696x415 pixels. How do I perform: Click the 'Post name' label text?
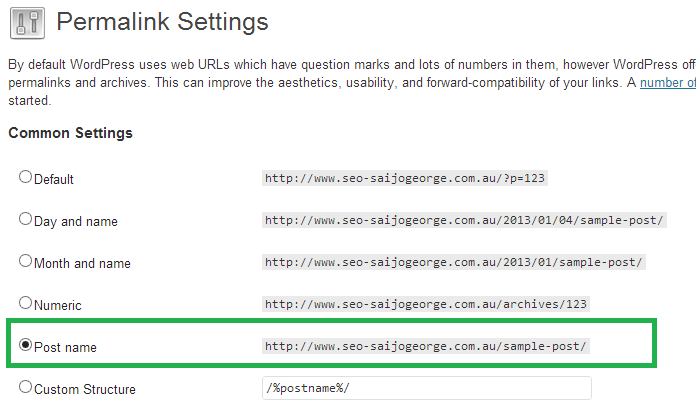click(x=65, y=347)
